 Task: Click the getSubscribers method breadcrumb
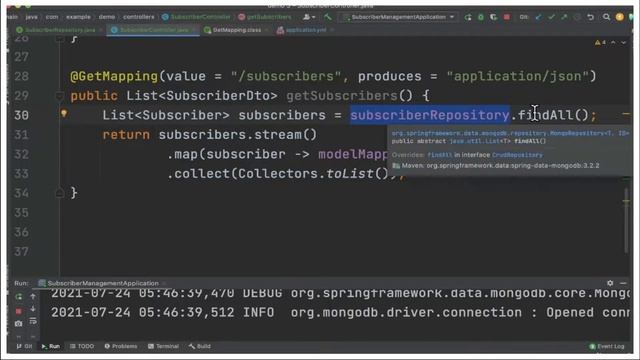click(265, 17)
